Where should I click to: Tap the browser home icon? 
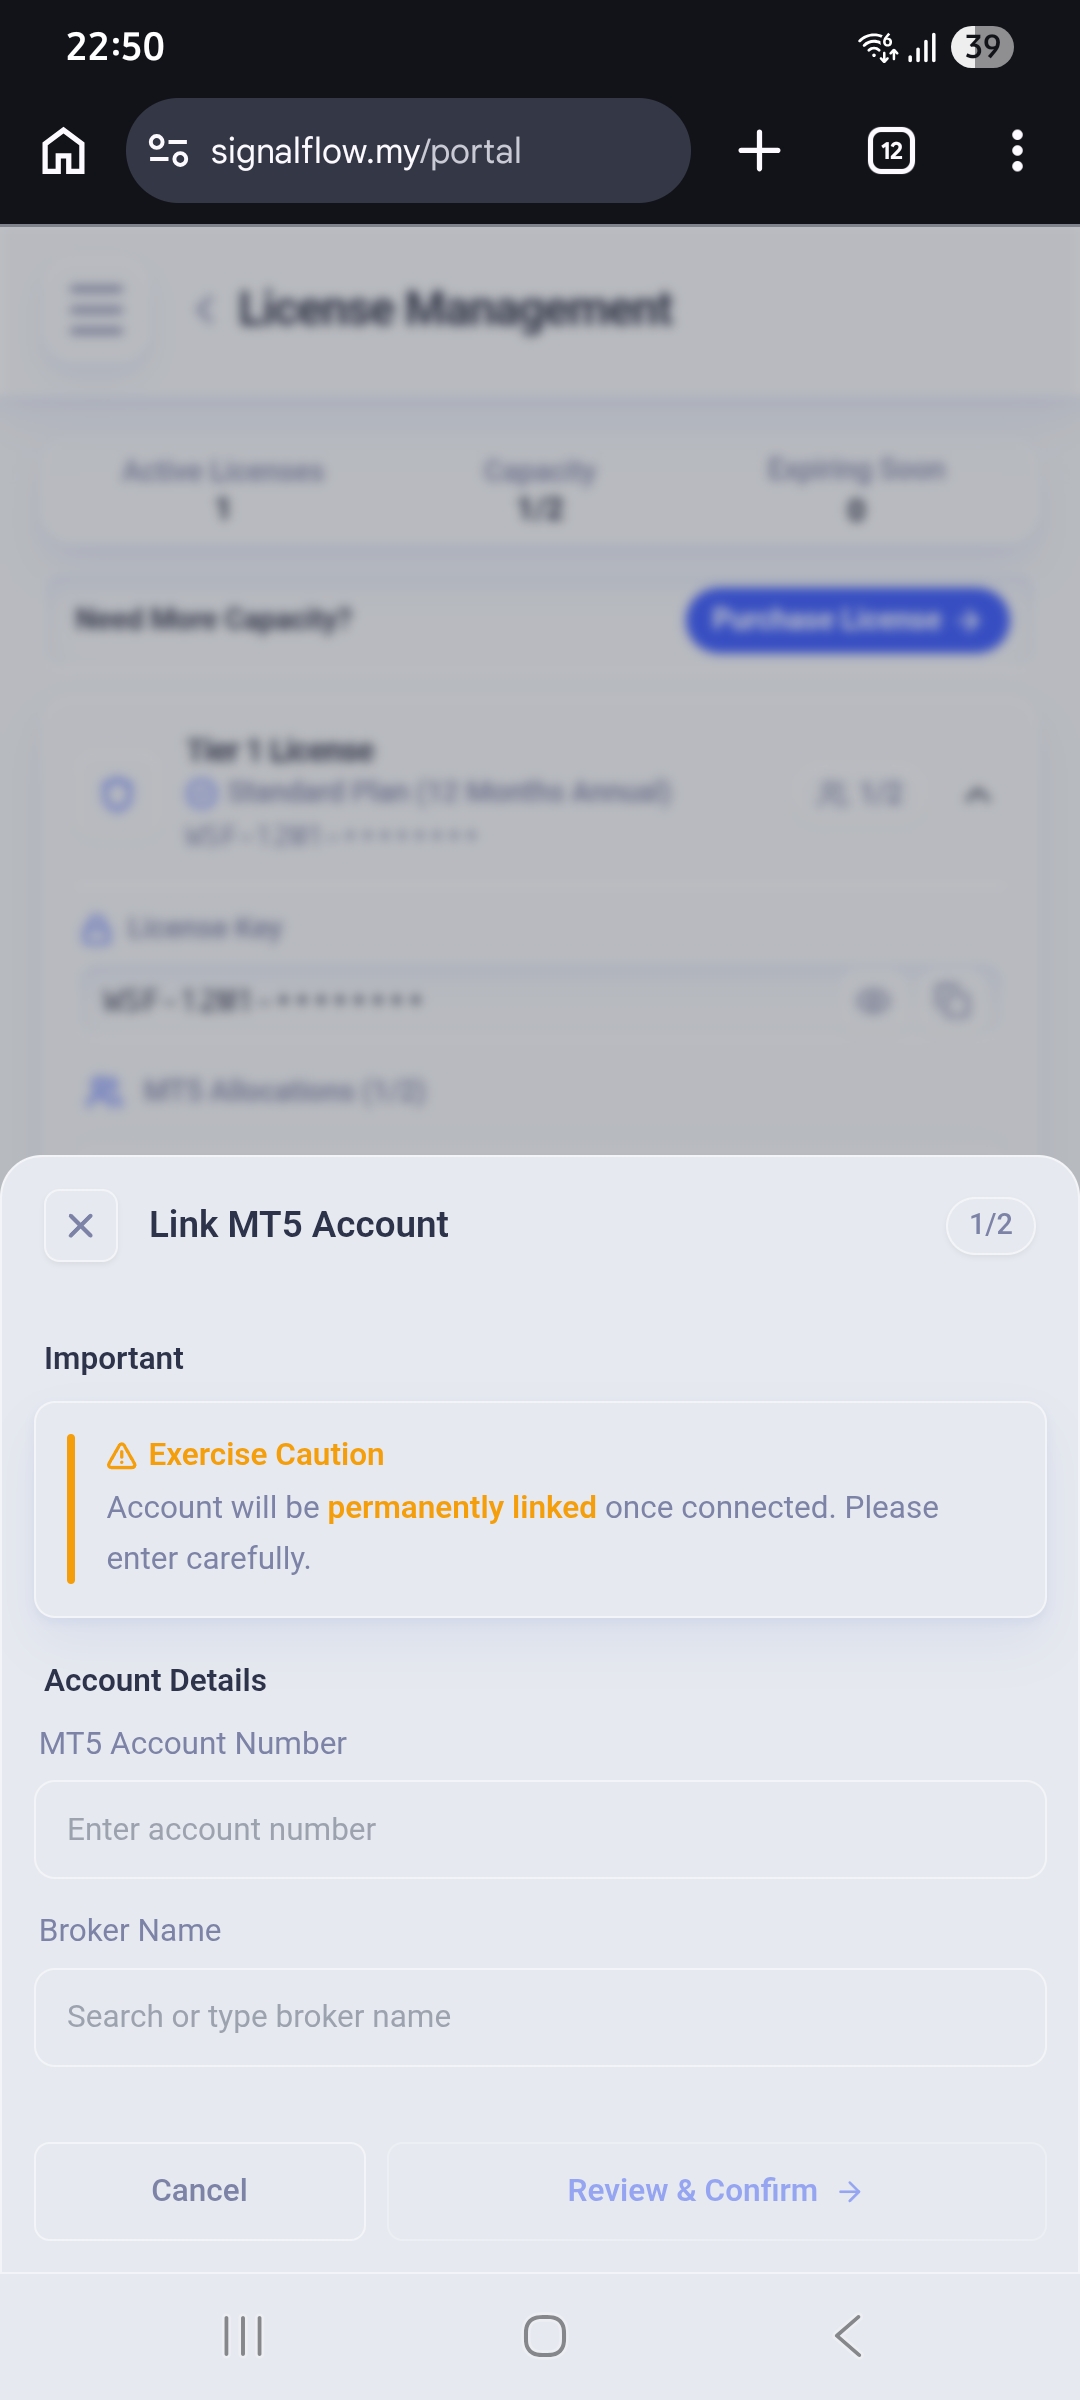coord(63,150)
